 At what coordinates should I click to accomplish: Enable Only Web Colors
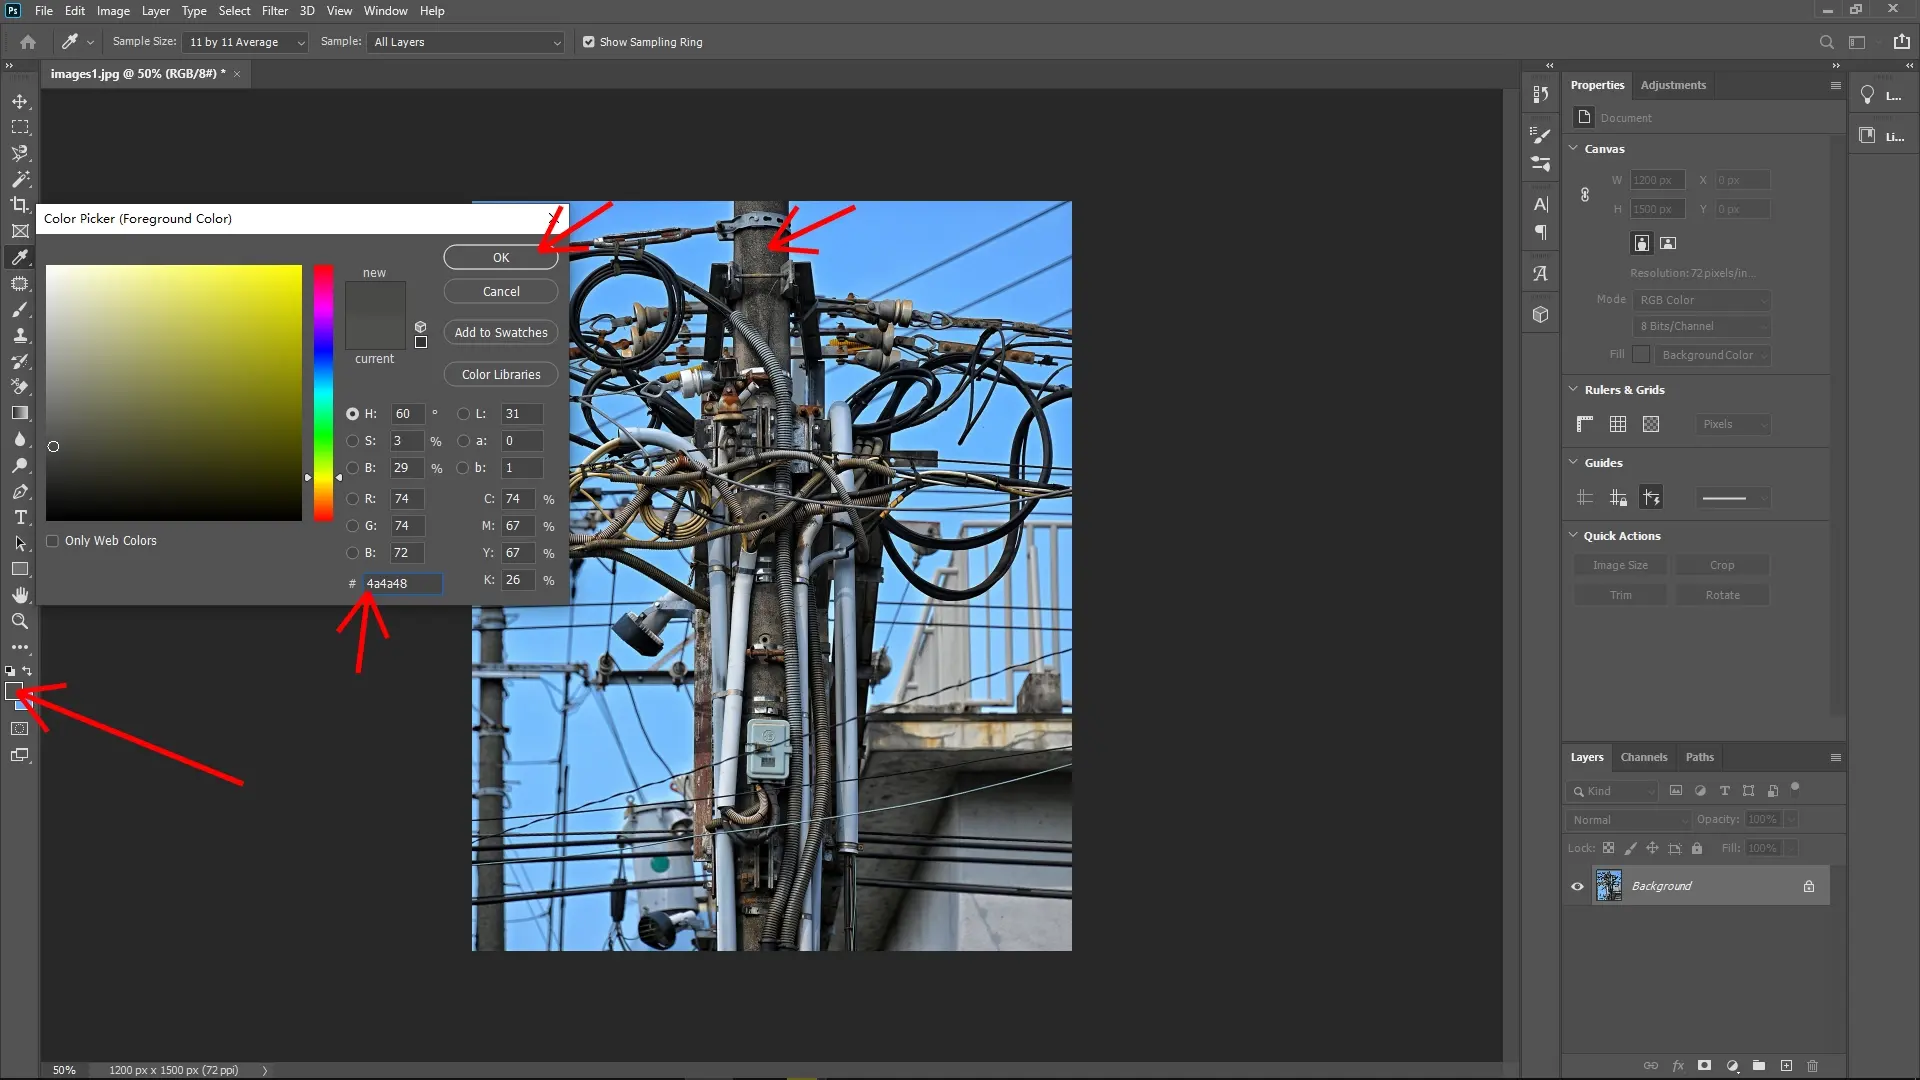pyautogui.click(x=53, y=540)
